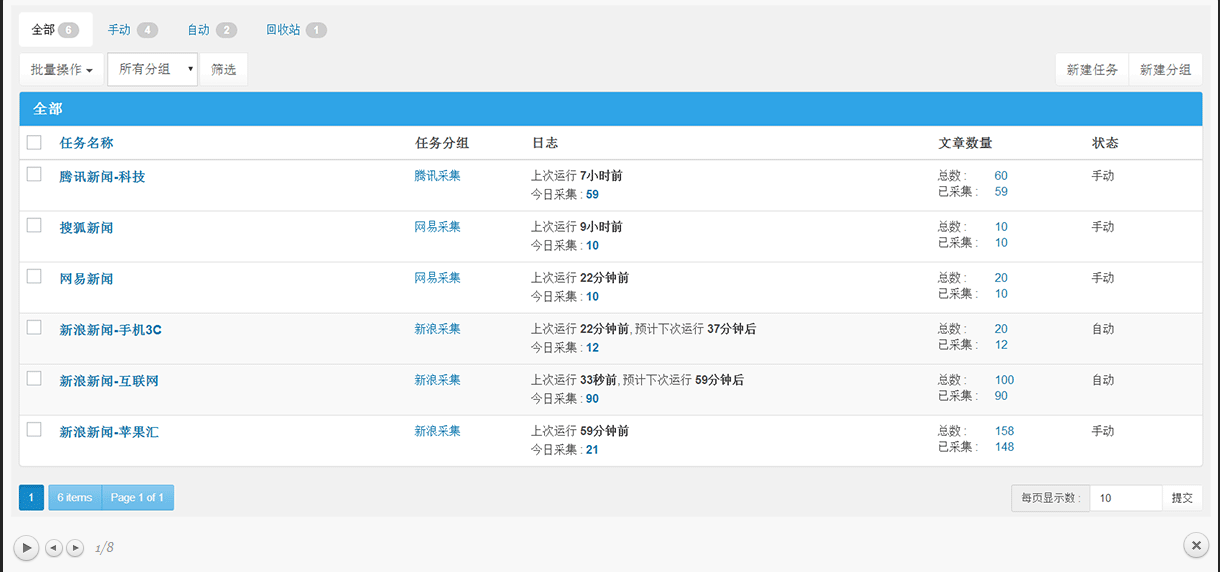Viewport: 1220px width, 572px height.
Task: Switch to the 自动 tab
Action: click(x=211, y=30)
